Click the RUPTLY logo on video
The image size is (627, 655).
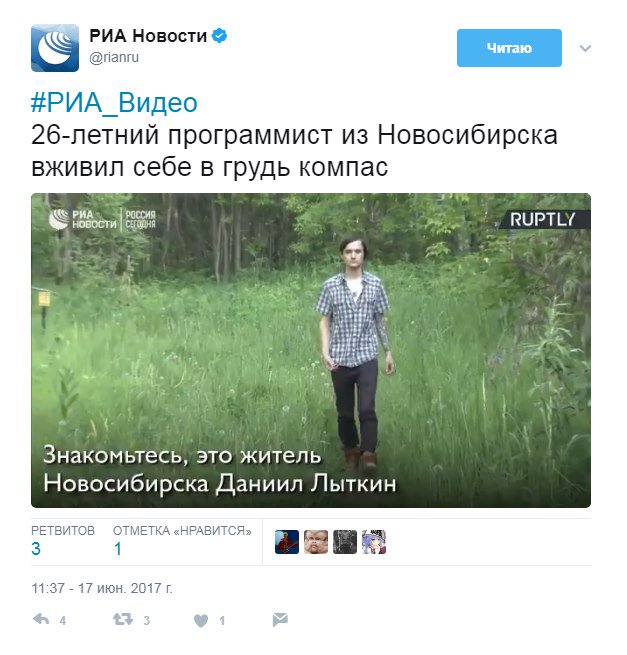[x=543, y=220]
